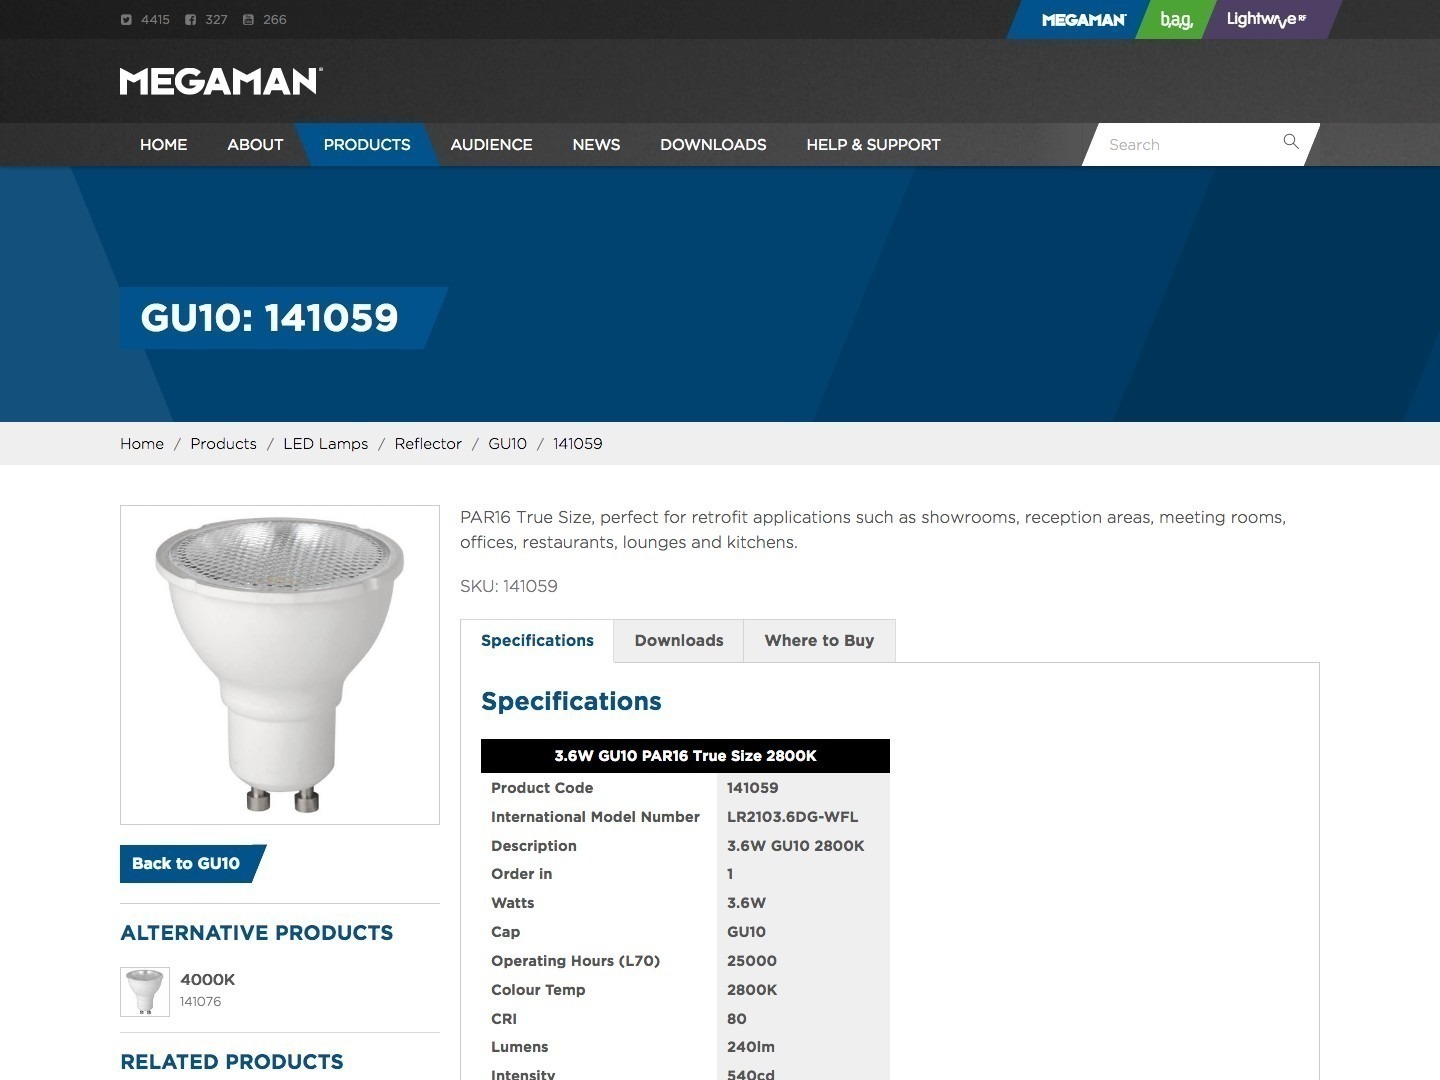
Task: Open the Downloads navigation menu
Action: (x=713, y=144)
